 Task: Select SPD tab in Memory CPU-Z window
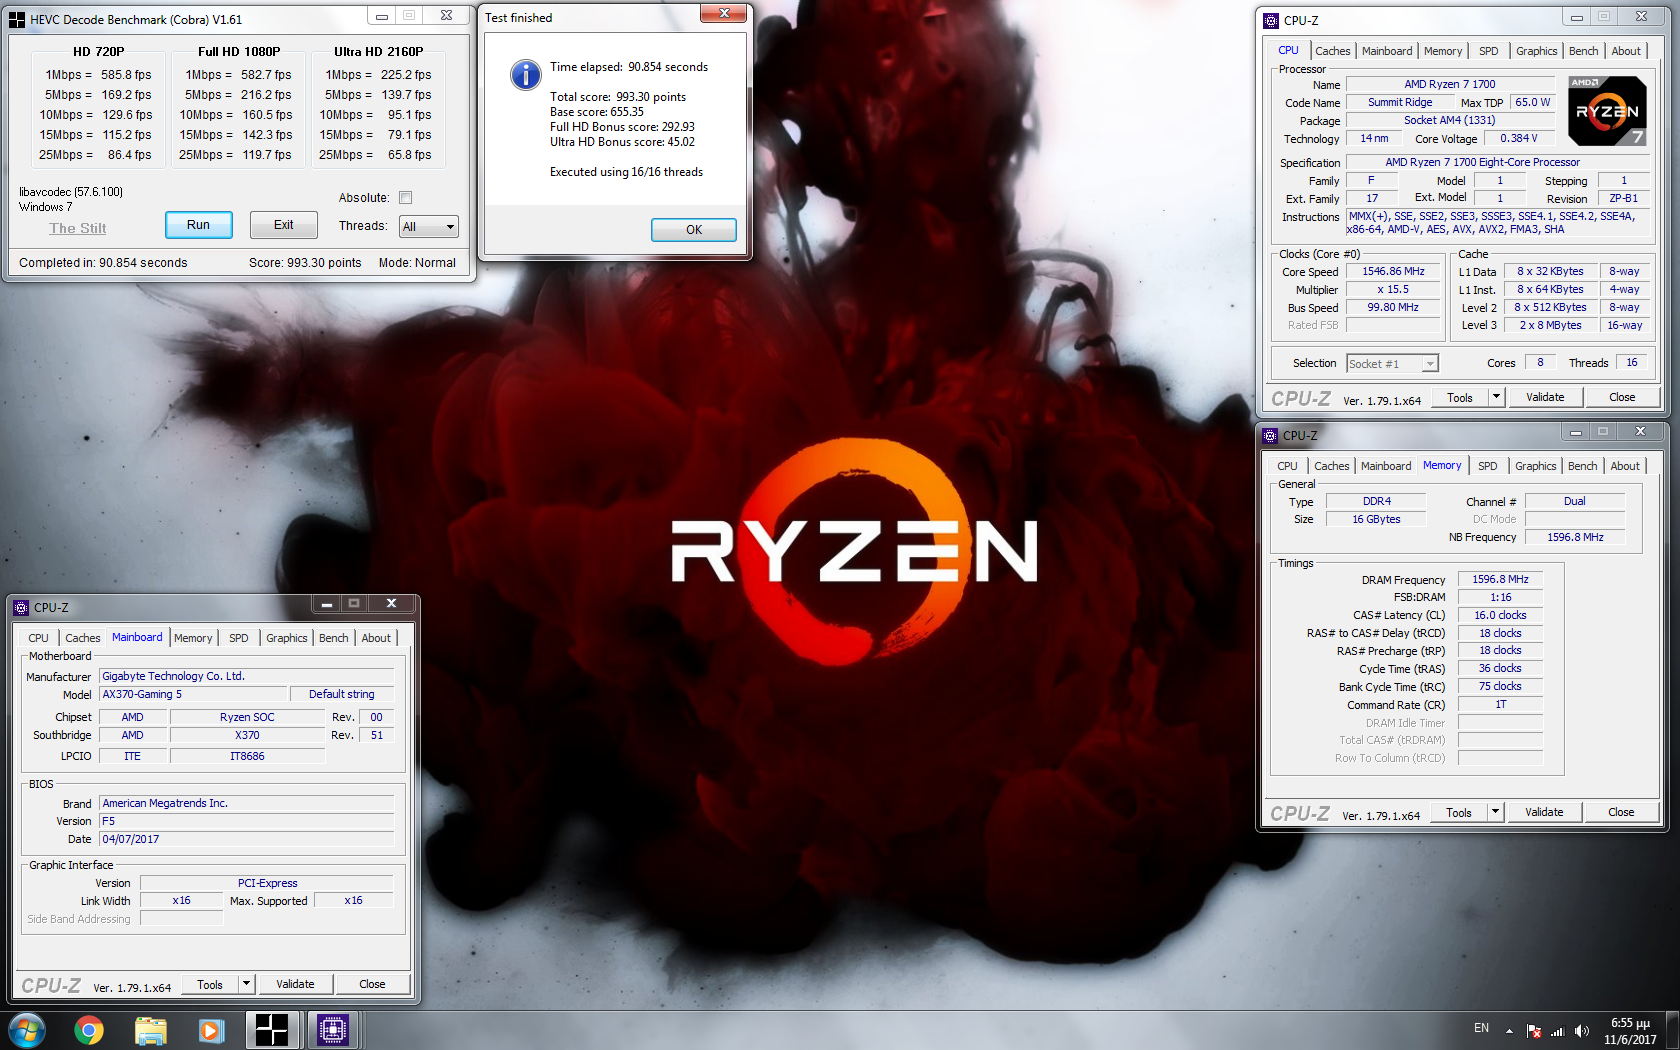(x=1488, y=466)
